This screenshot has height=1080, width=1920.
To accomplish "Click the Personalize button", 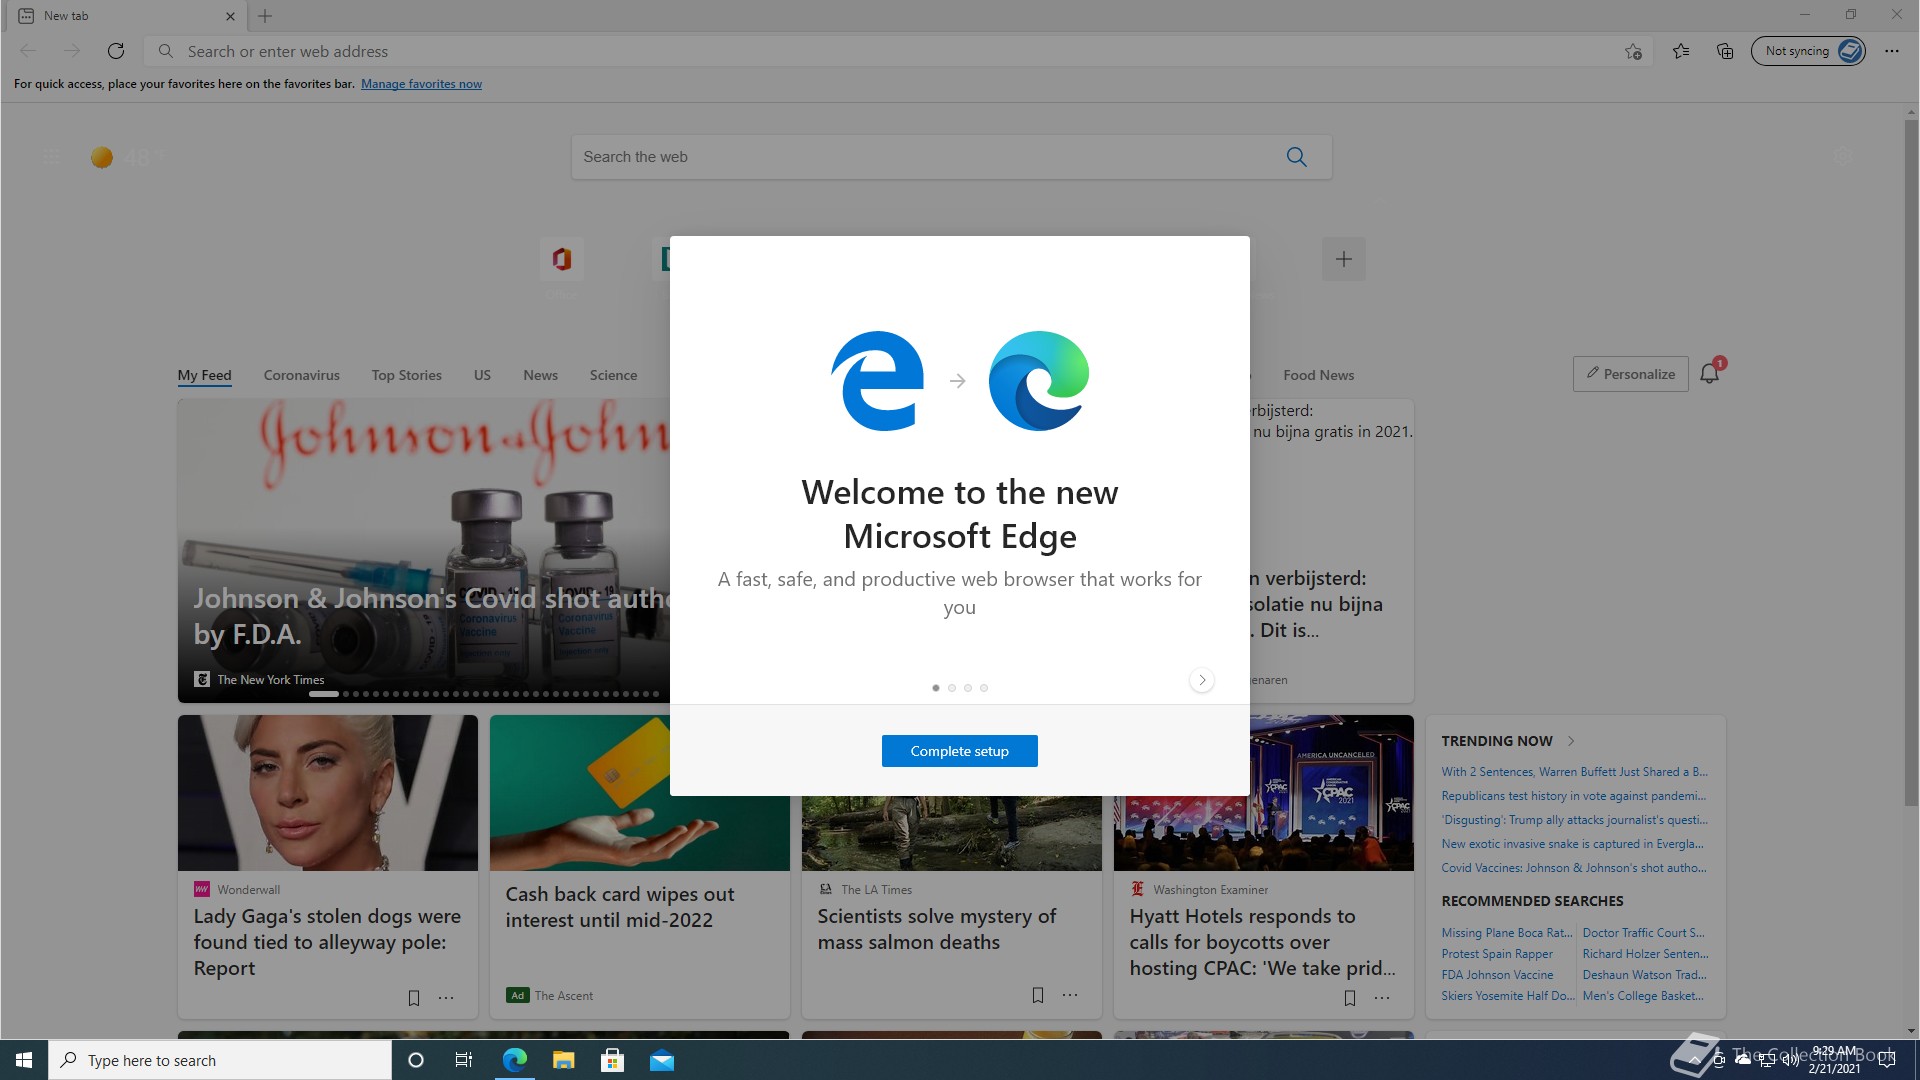I will [x=1630, y=374].
